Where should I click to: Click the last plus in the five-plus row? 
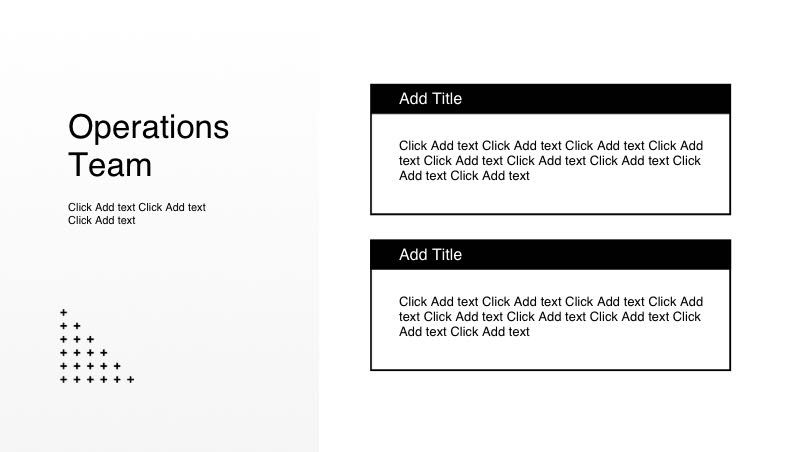tap(117, 366)
